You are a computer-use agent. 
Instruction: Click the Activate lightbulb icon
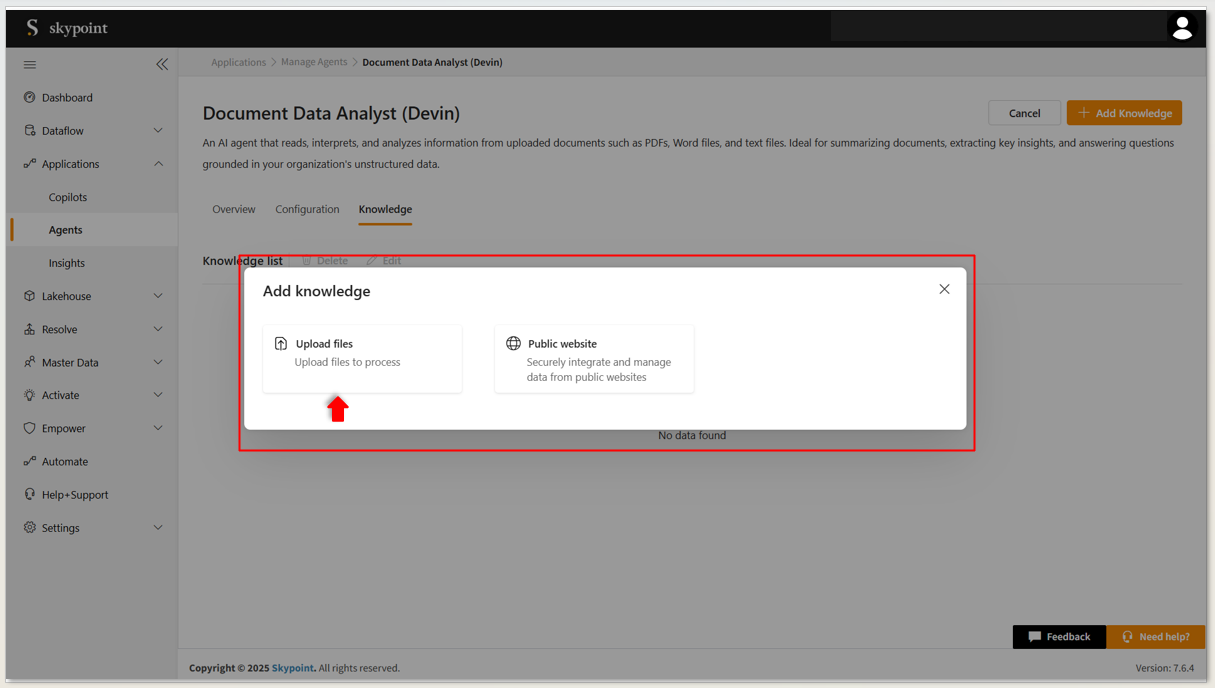coord(30,395)
